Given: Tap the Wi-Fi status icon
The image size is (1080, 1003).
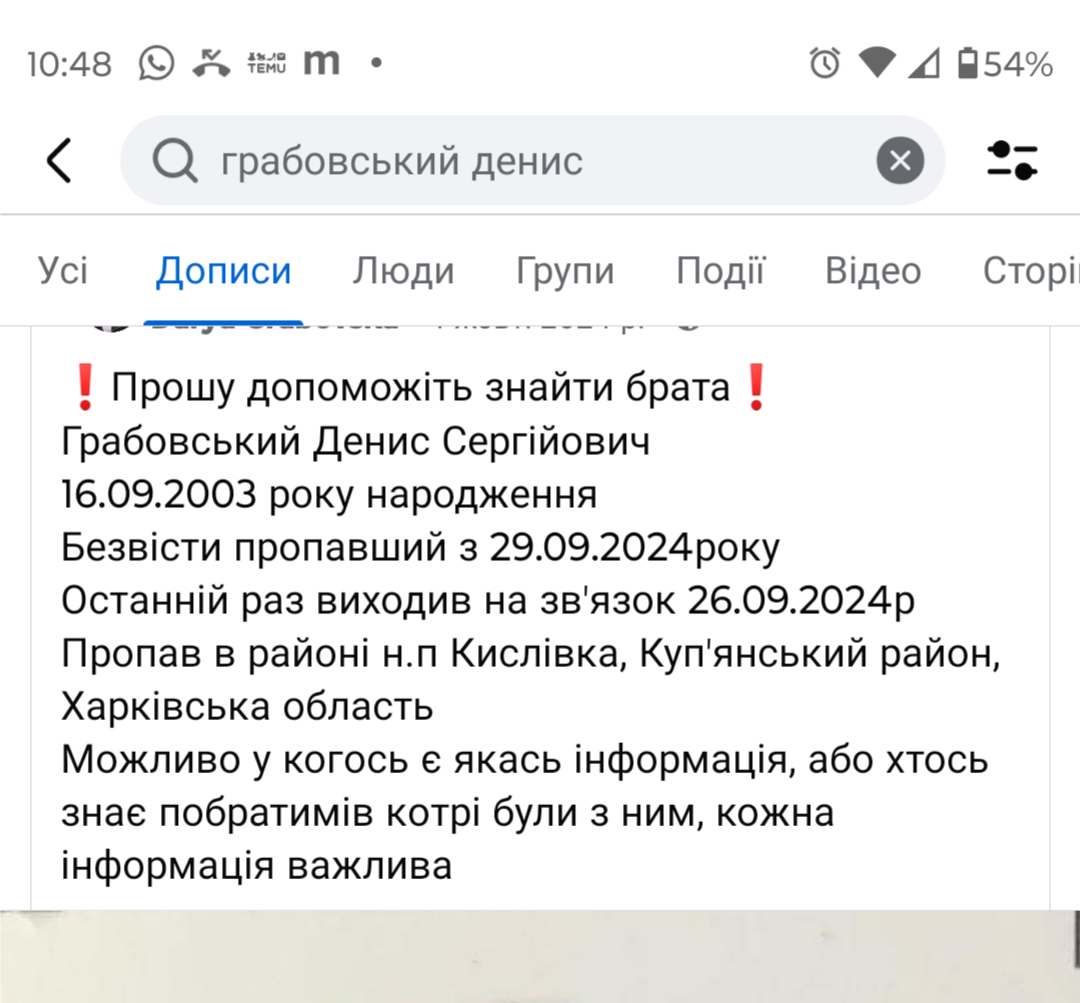Looking at the screenshot, I should (x=876, y=63).
